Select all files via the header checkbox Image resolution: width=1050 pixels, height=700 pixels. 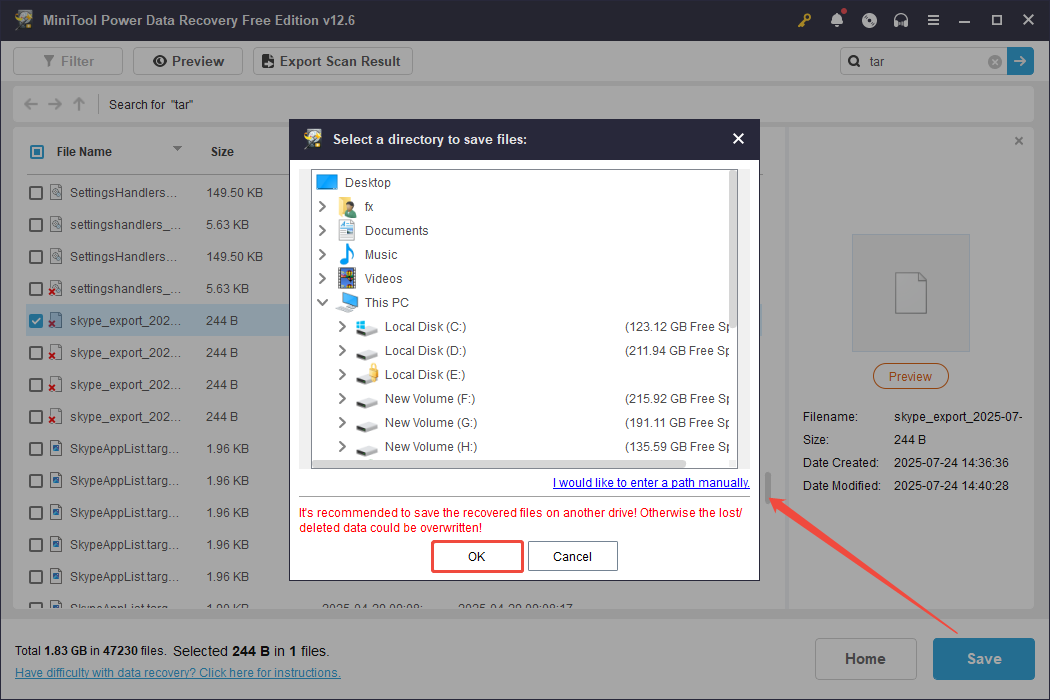(36, 151)
